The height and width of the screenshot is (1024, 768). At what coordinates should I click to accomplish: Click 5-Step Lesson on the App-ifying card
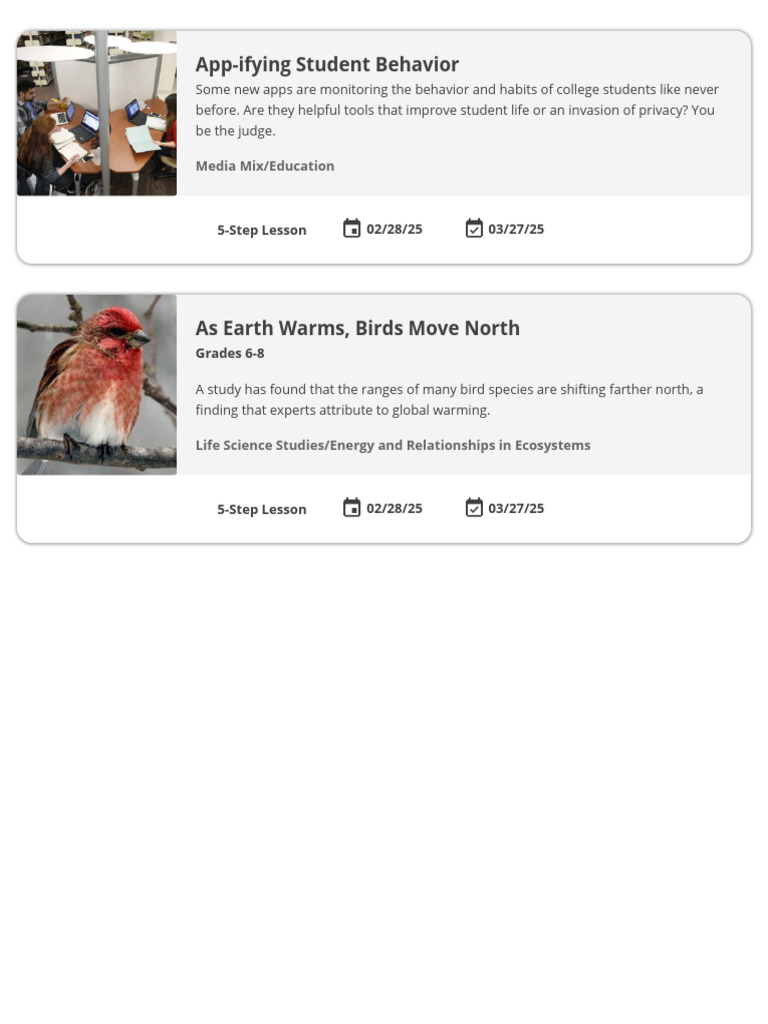[262, 230]
